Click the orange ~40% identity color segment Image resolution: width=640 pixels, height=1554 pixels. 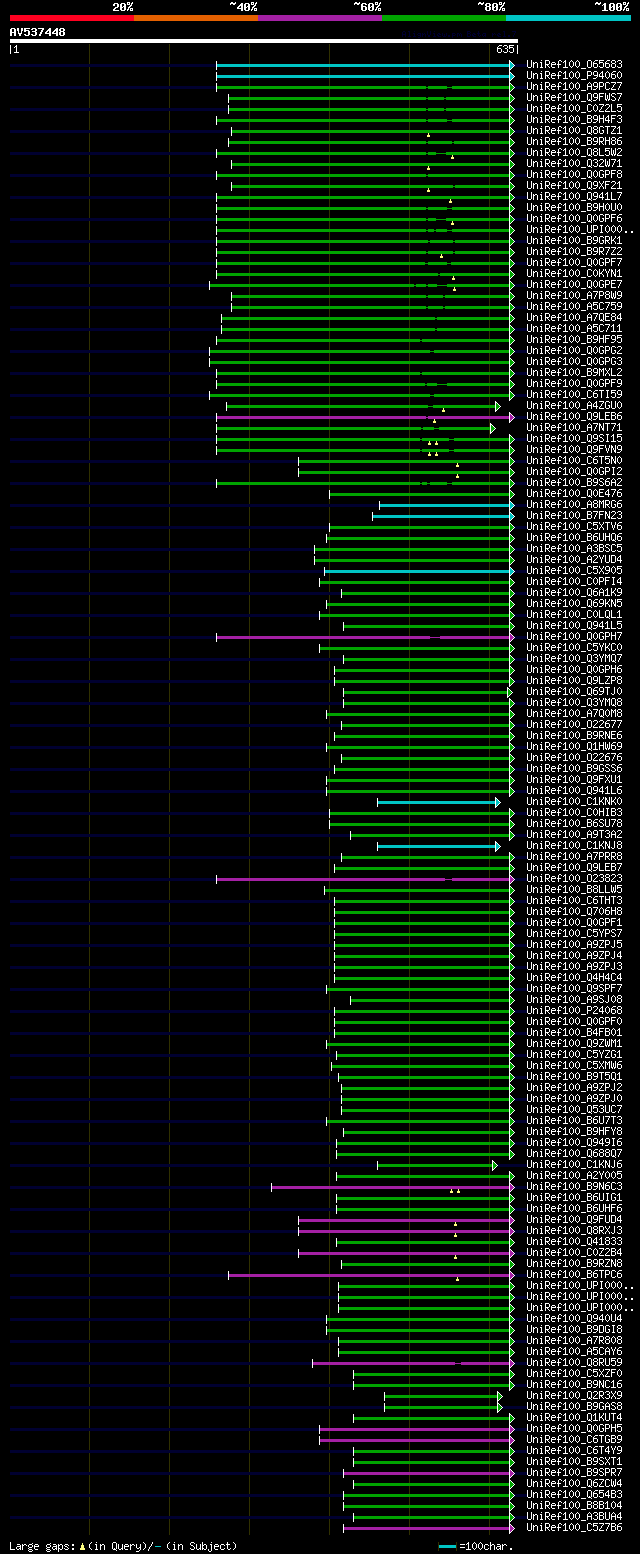[x=196, y=17]
